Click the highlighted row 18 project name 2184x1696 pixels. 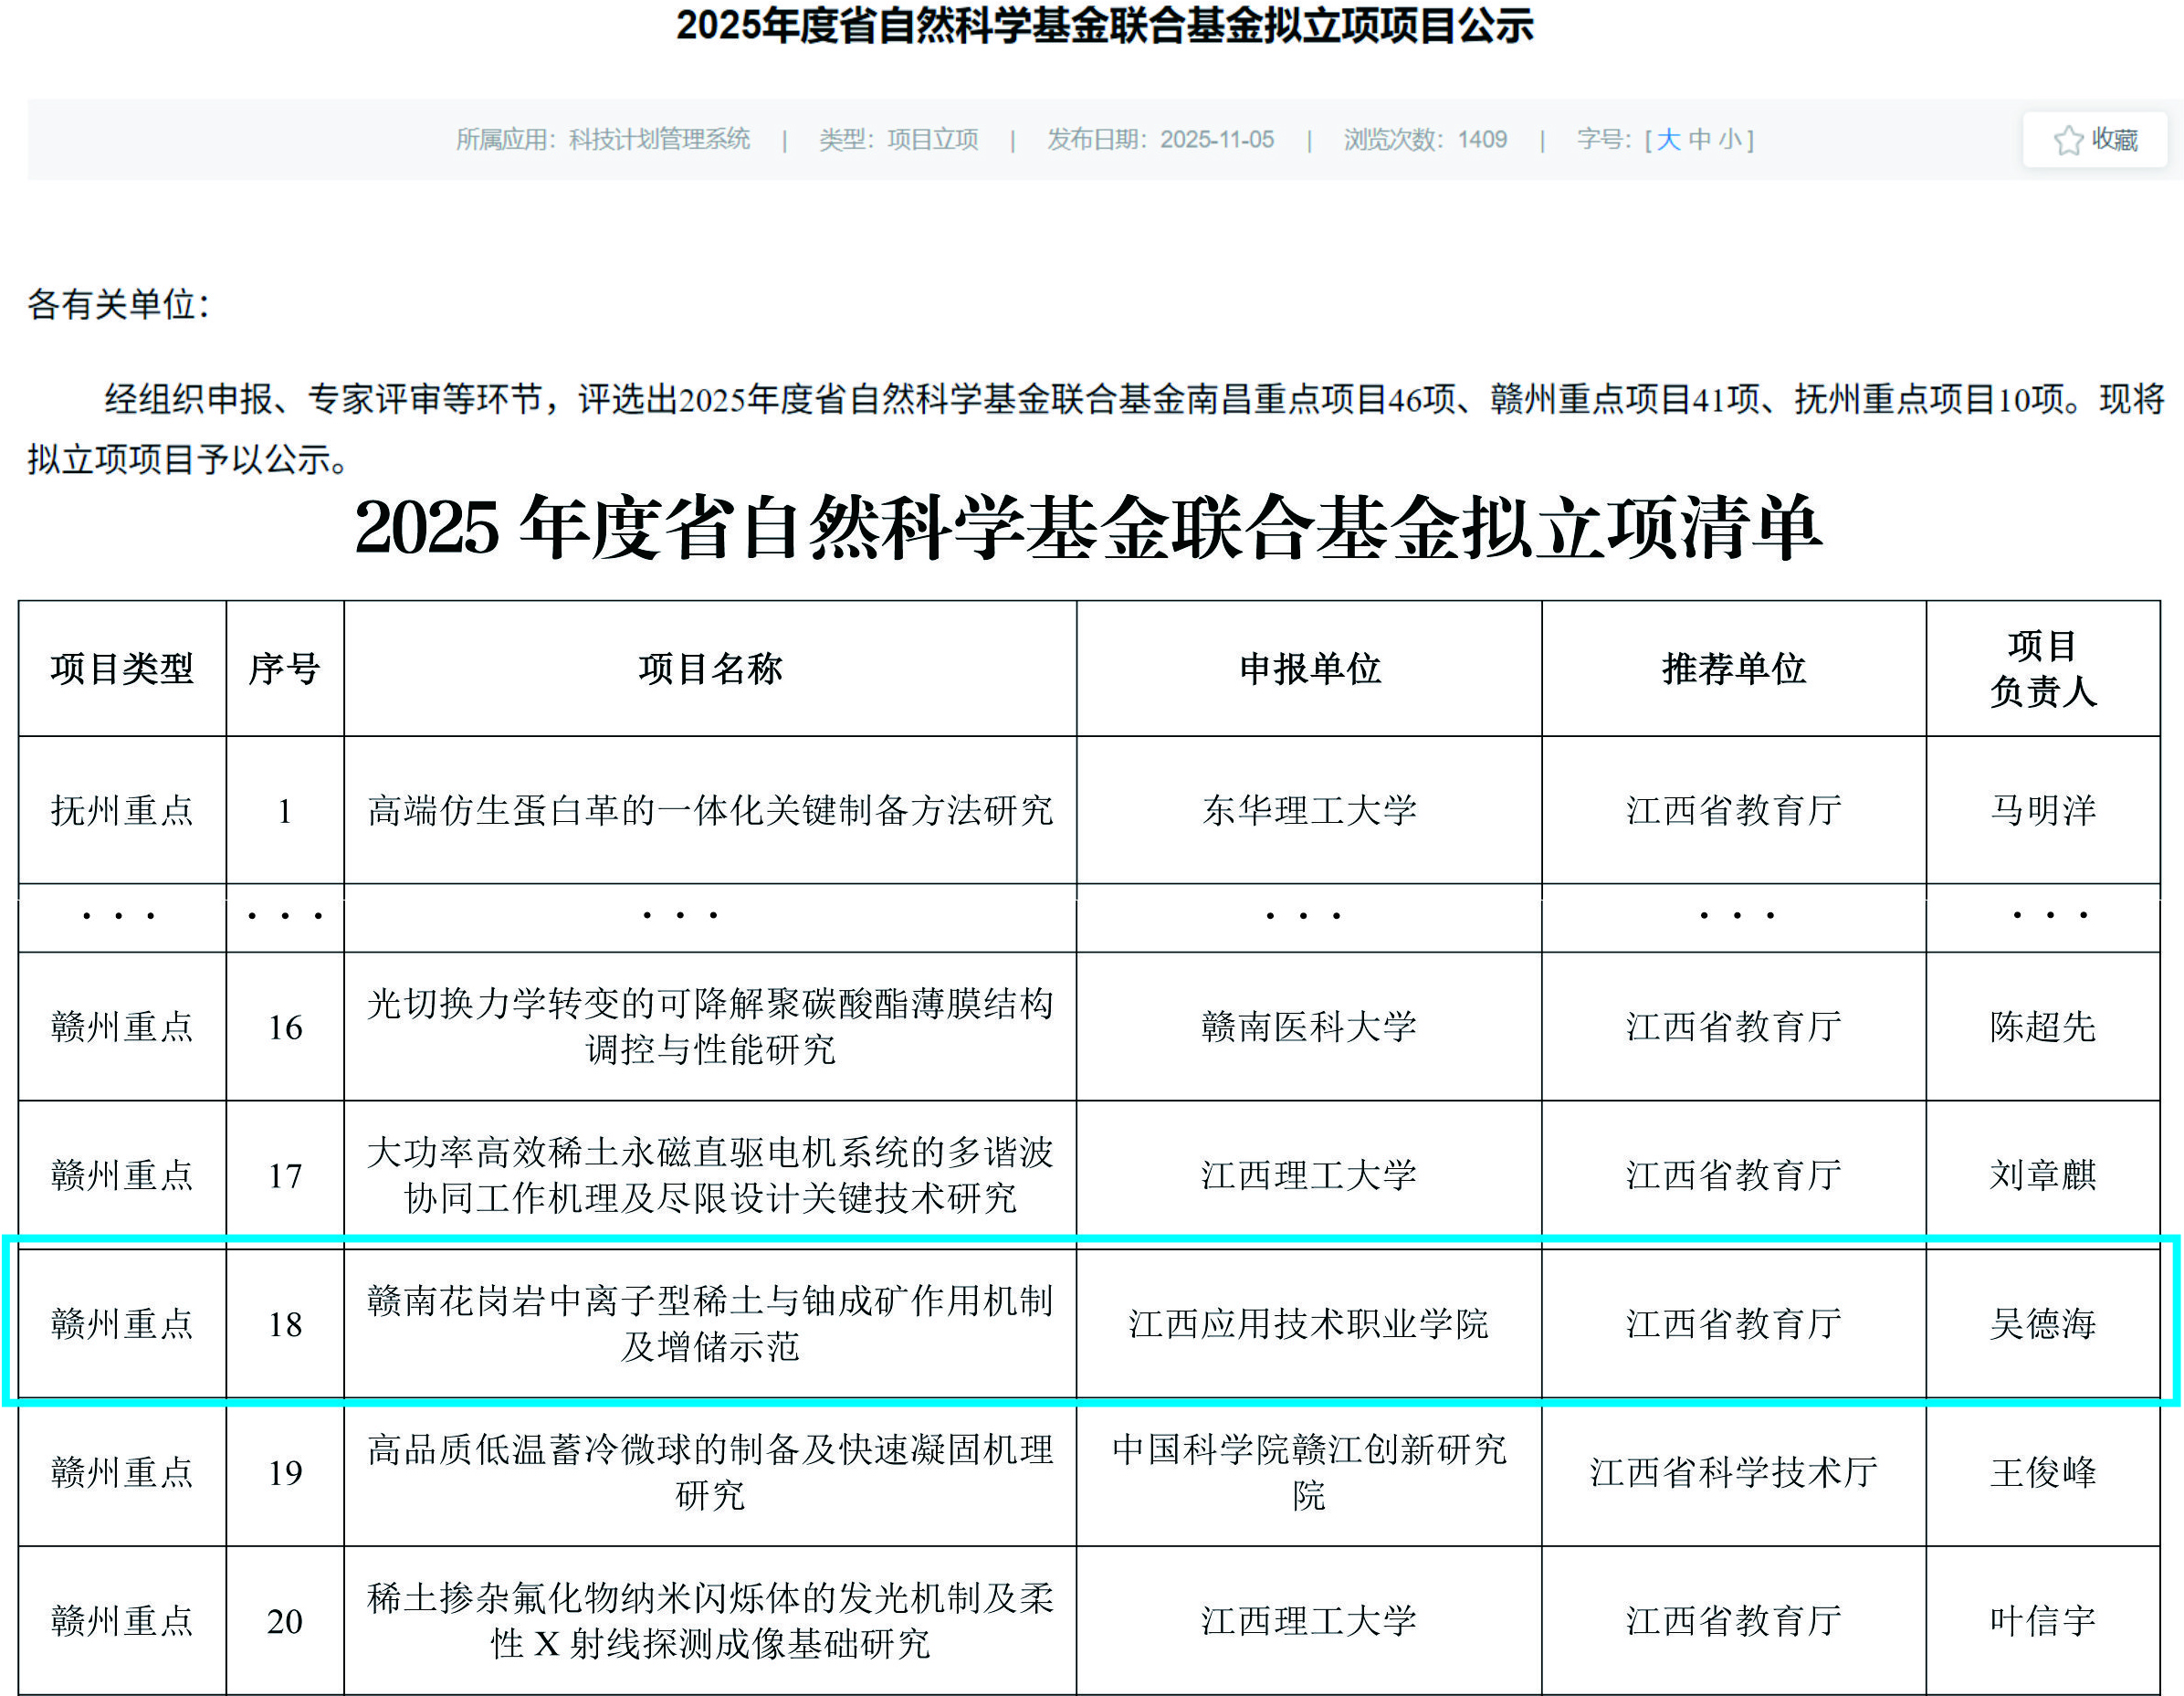[710, 1323]
